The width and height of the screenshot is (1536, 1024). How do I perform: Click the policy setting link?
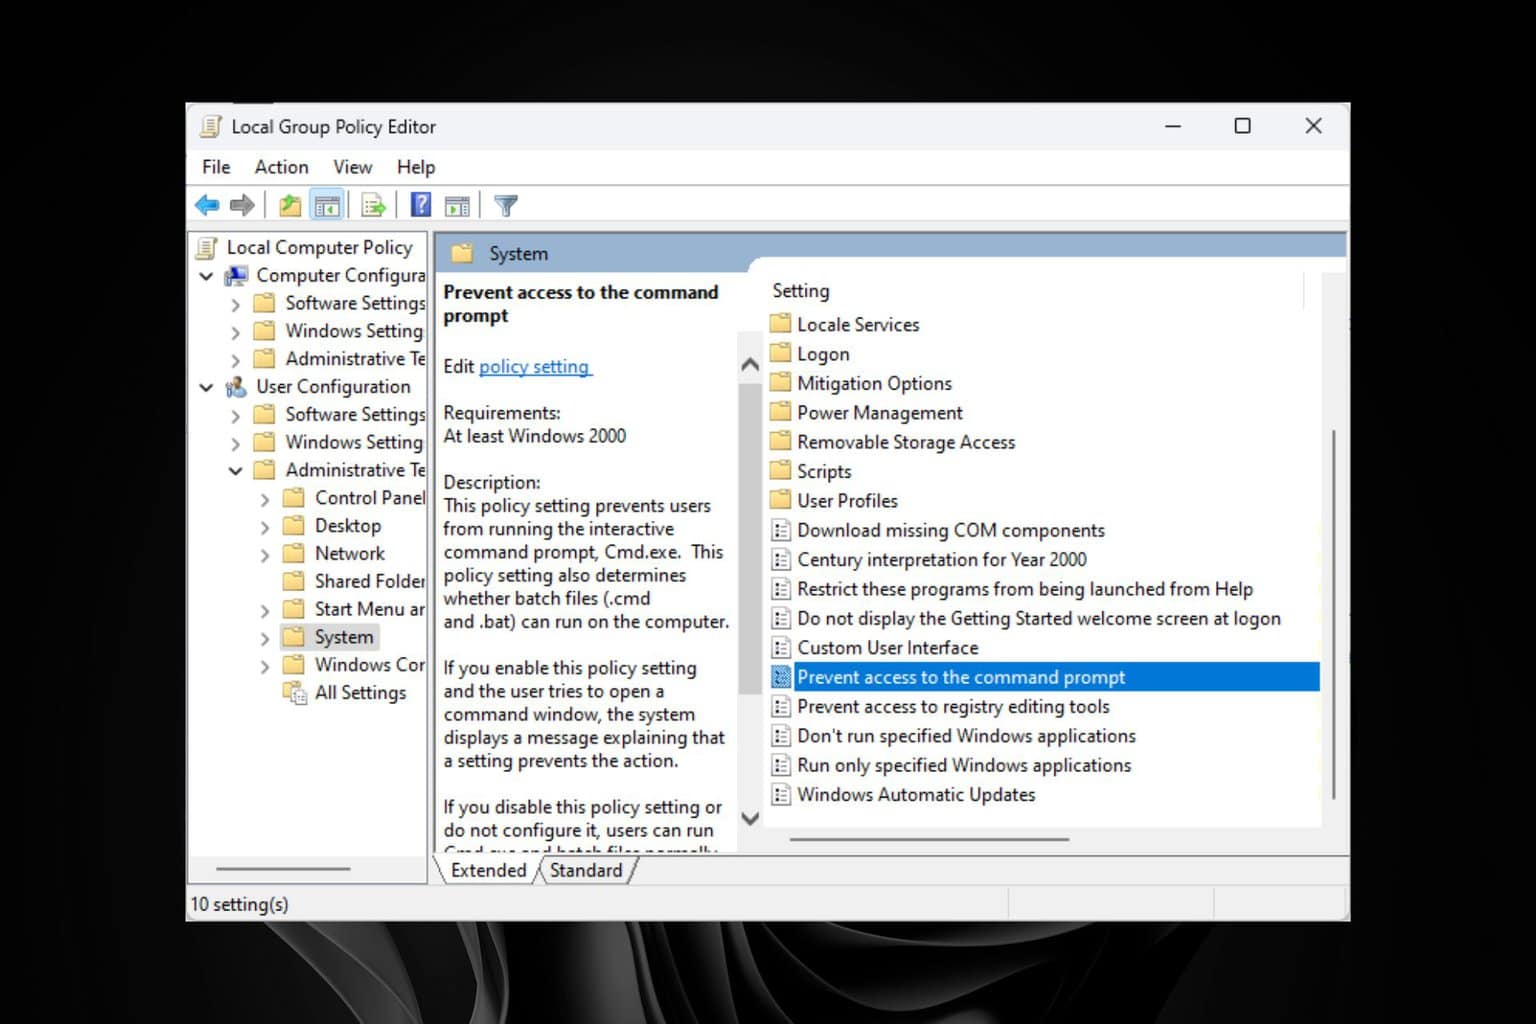(x=535, y=367)
